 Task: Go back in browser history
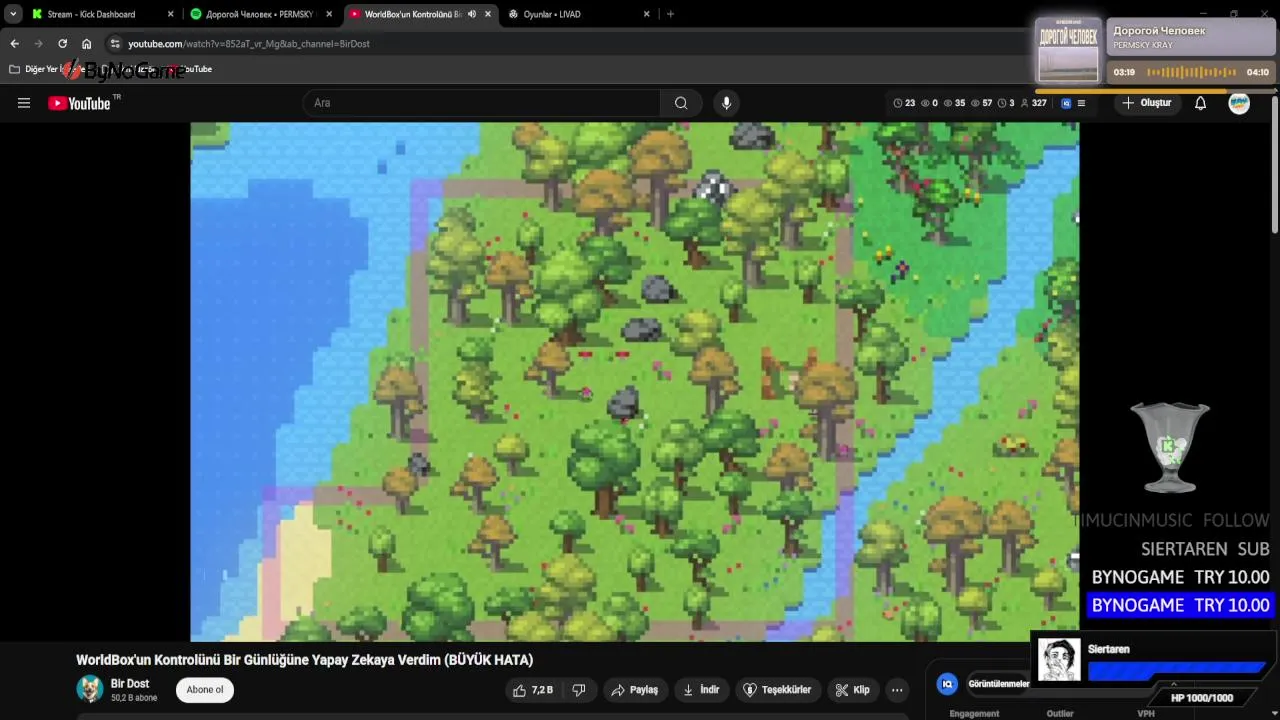[14, 44]
